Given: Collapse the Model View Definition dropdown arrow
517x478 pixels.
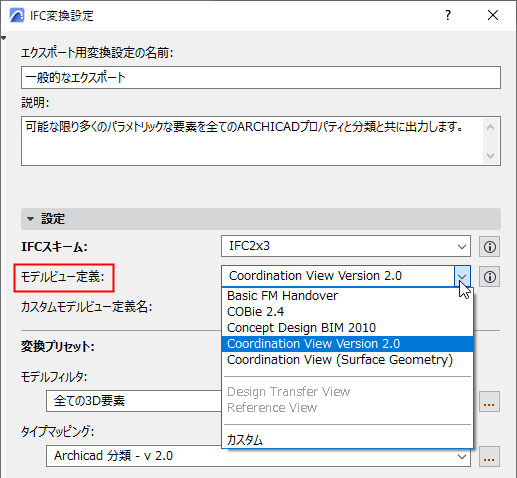Looking at the screenshot, I should [462, 276].
